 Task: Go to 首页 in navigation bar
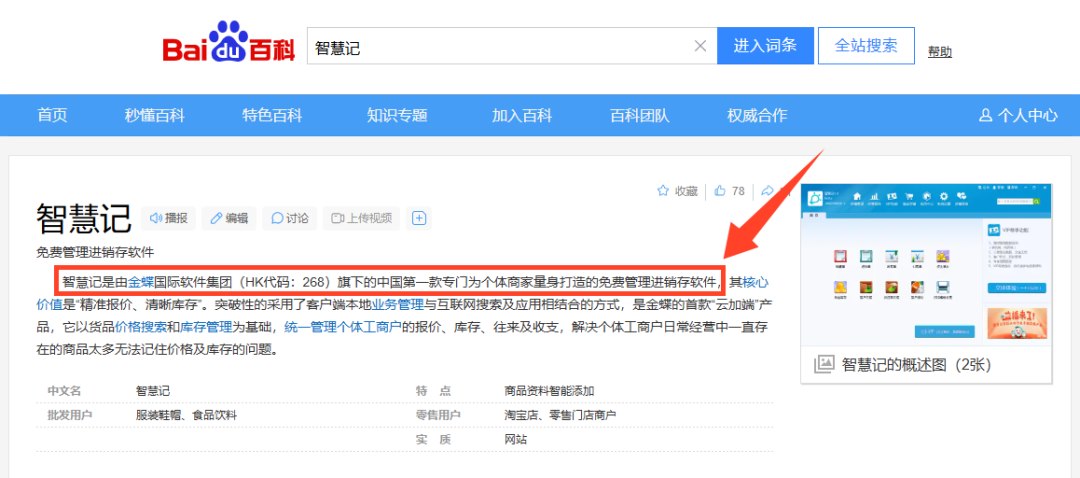[52, 115]
